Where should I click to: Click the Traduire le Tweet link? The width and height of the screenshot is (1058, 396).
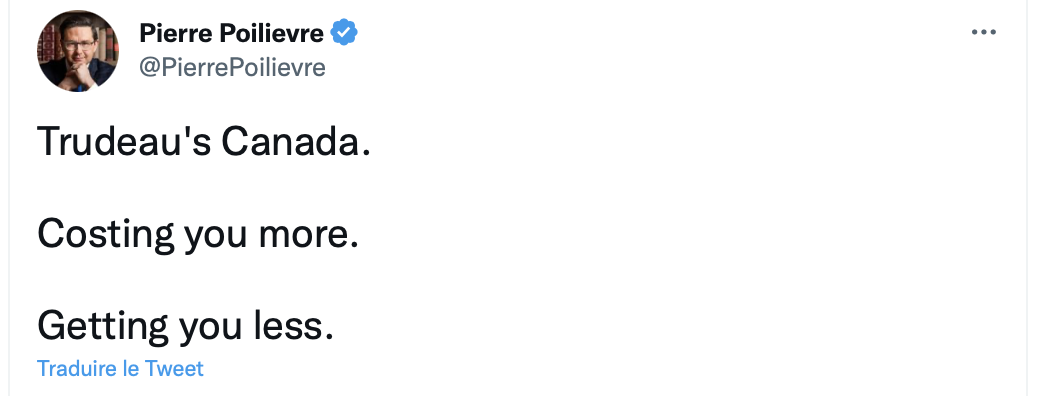[120, 368]
